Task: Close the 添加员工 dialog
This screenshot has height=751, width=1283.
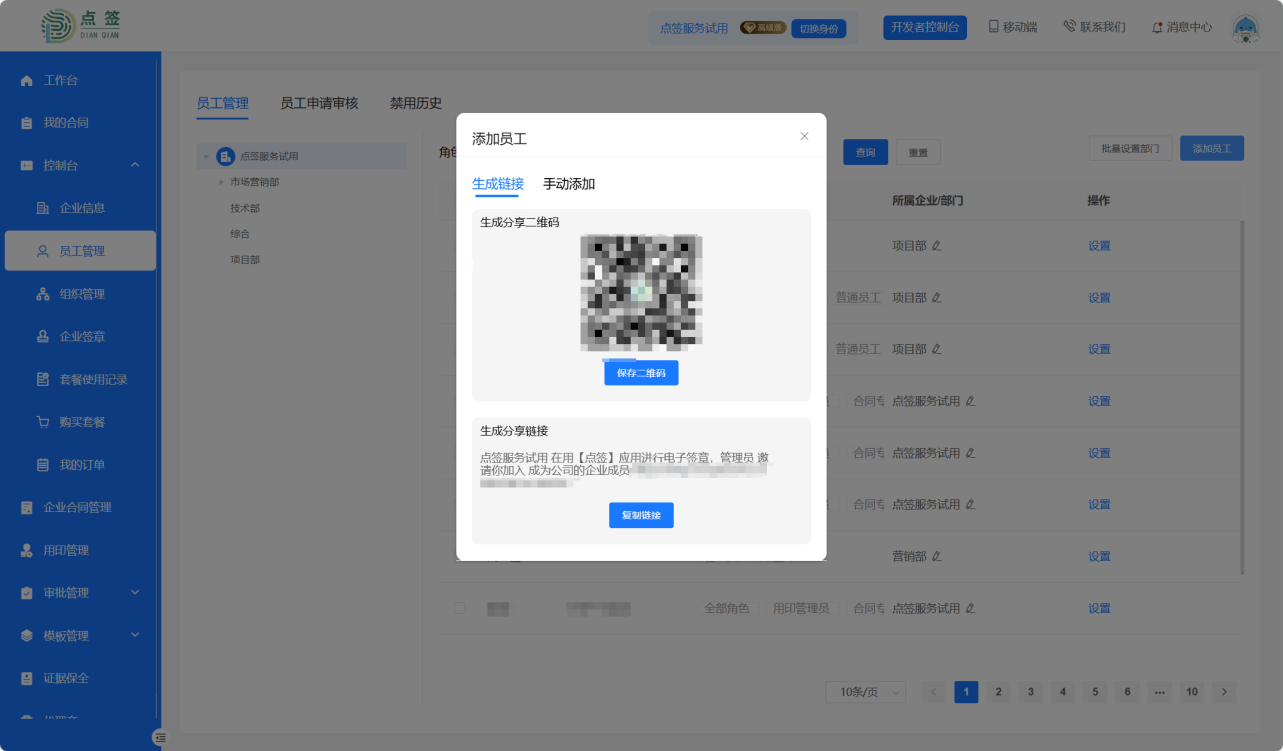Action: (x=804, y=136)
